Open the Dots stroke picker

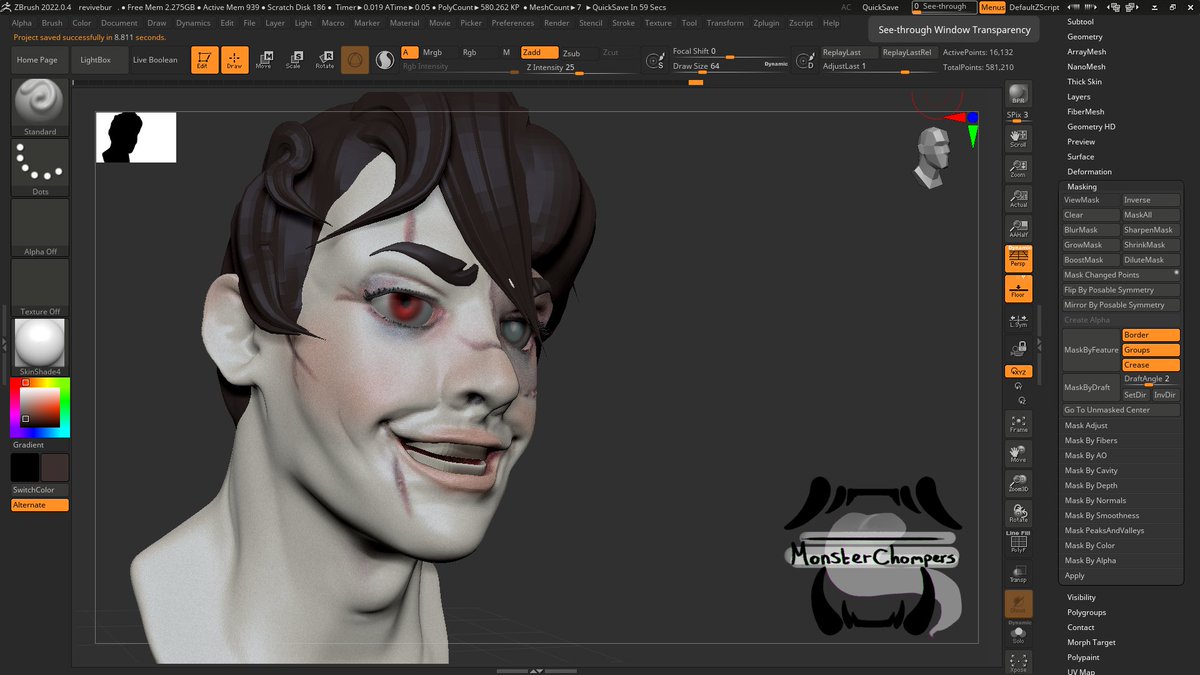(x=40, y=167)
